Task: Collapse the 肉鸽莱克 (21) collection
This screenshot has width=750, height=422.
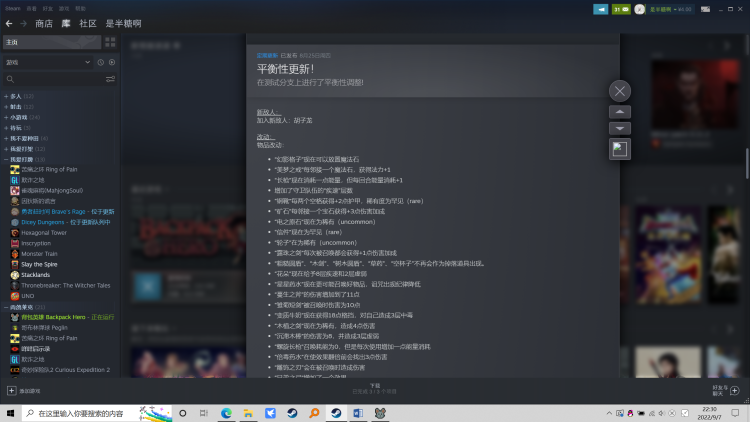Action: pos(25,307)
